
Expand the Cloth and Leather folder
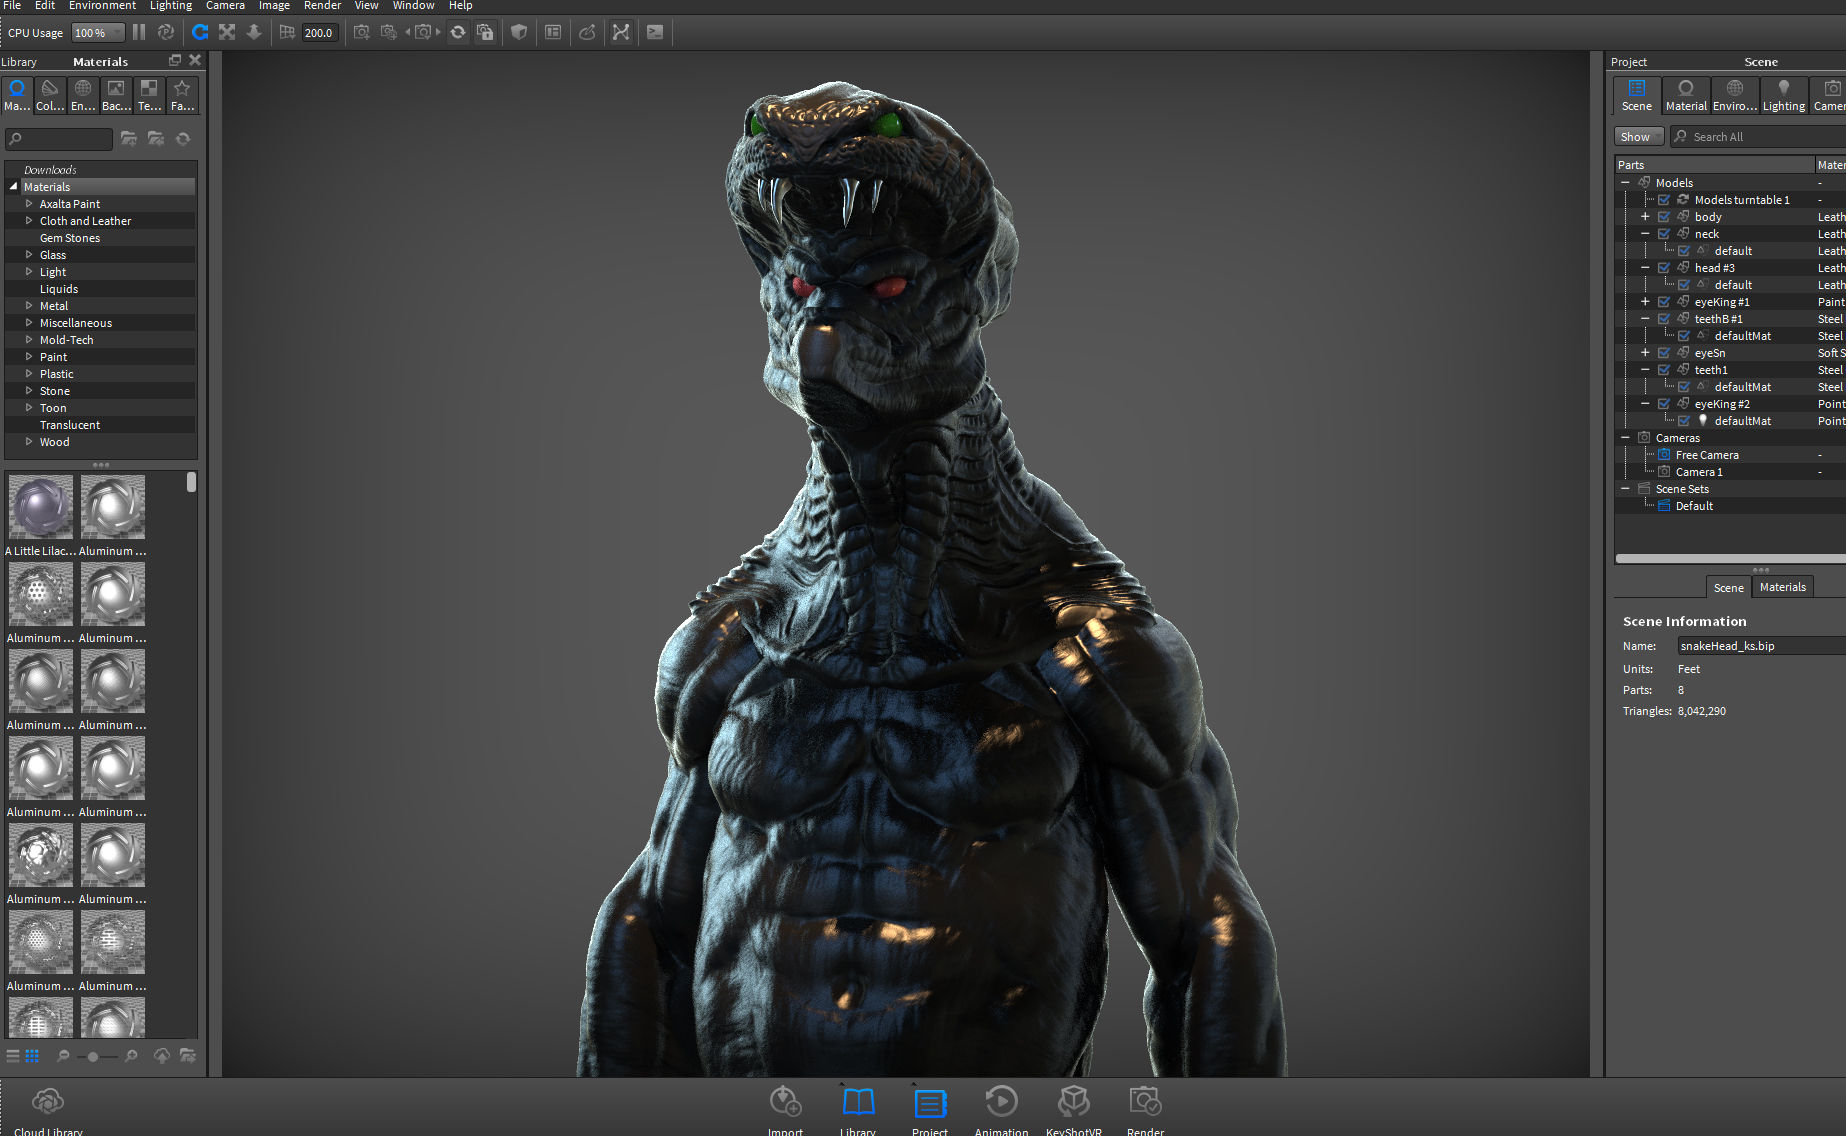(x=29, y=221)
